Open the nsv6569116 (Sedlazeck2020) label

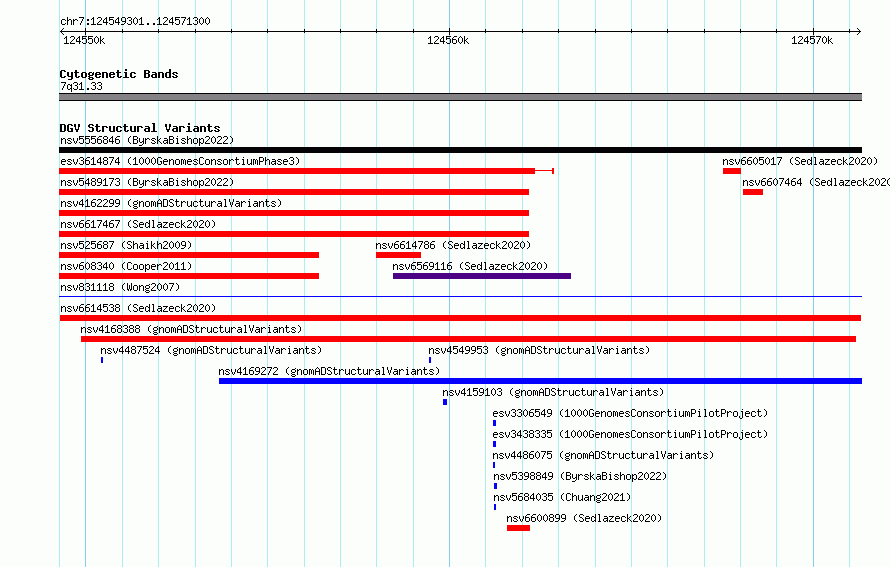click(x=470, y=266)
